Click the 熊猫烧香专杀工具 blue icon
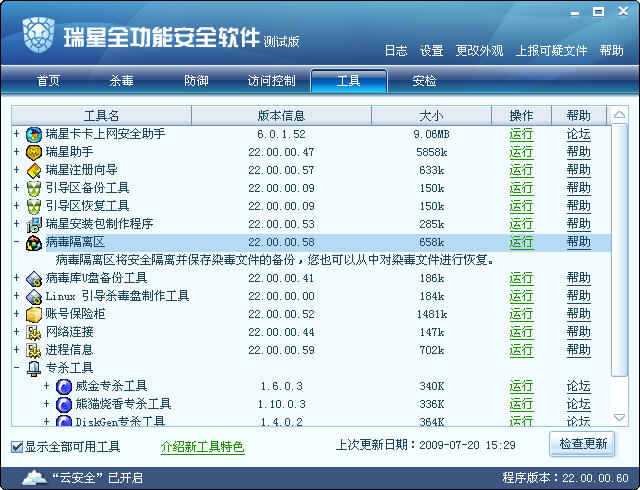 click(x=64, y=404)
